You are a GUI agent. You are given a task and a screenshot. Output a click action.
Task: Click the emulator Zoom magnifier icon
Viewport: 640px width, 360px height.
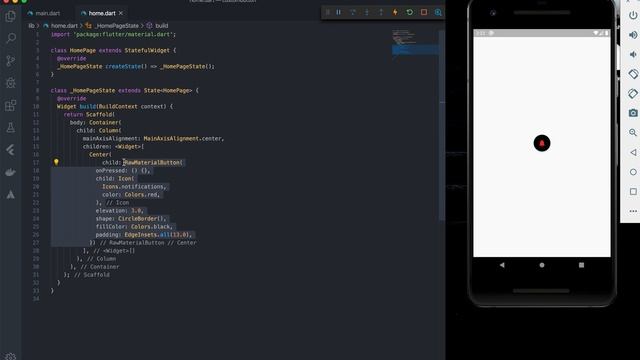633,133
